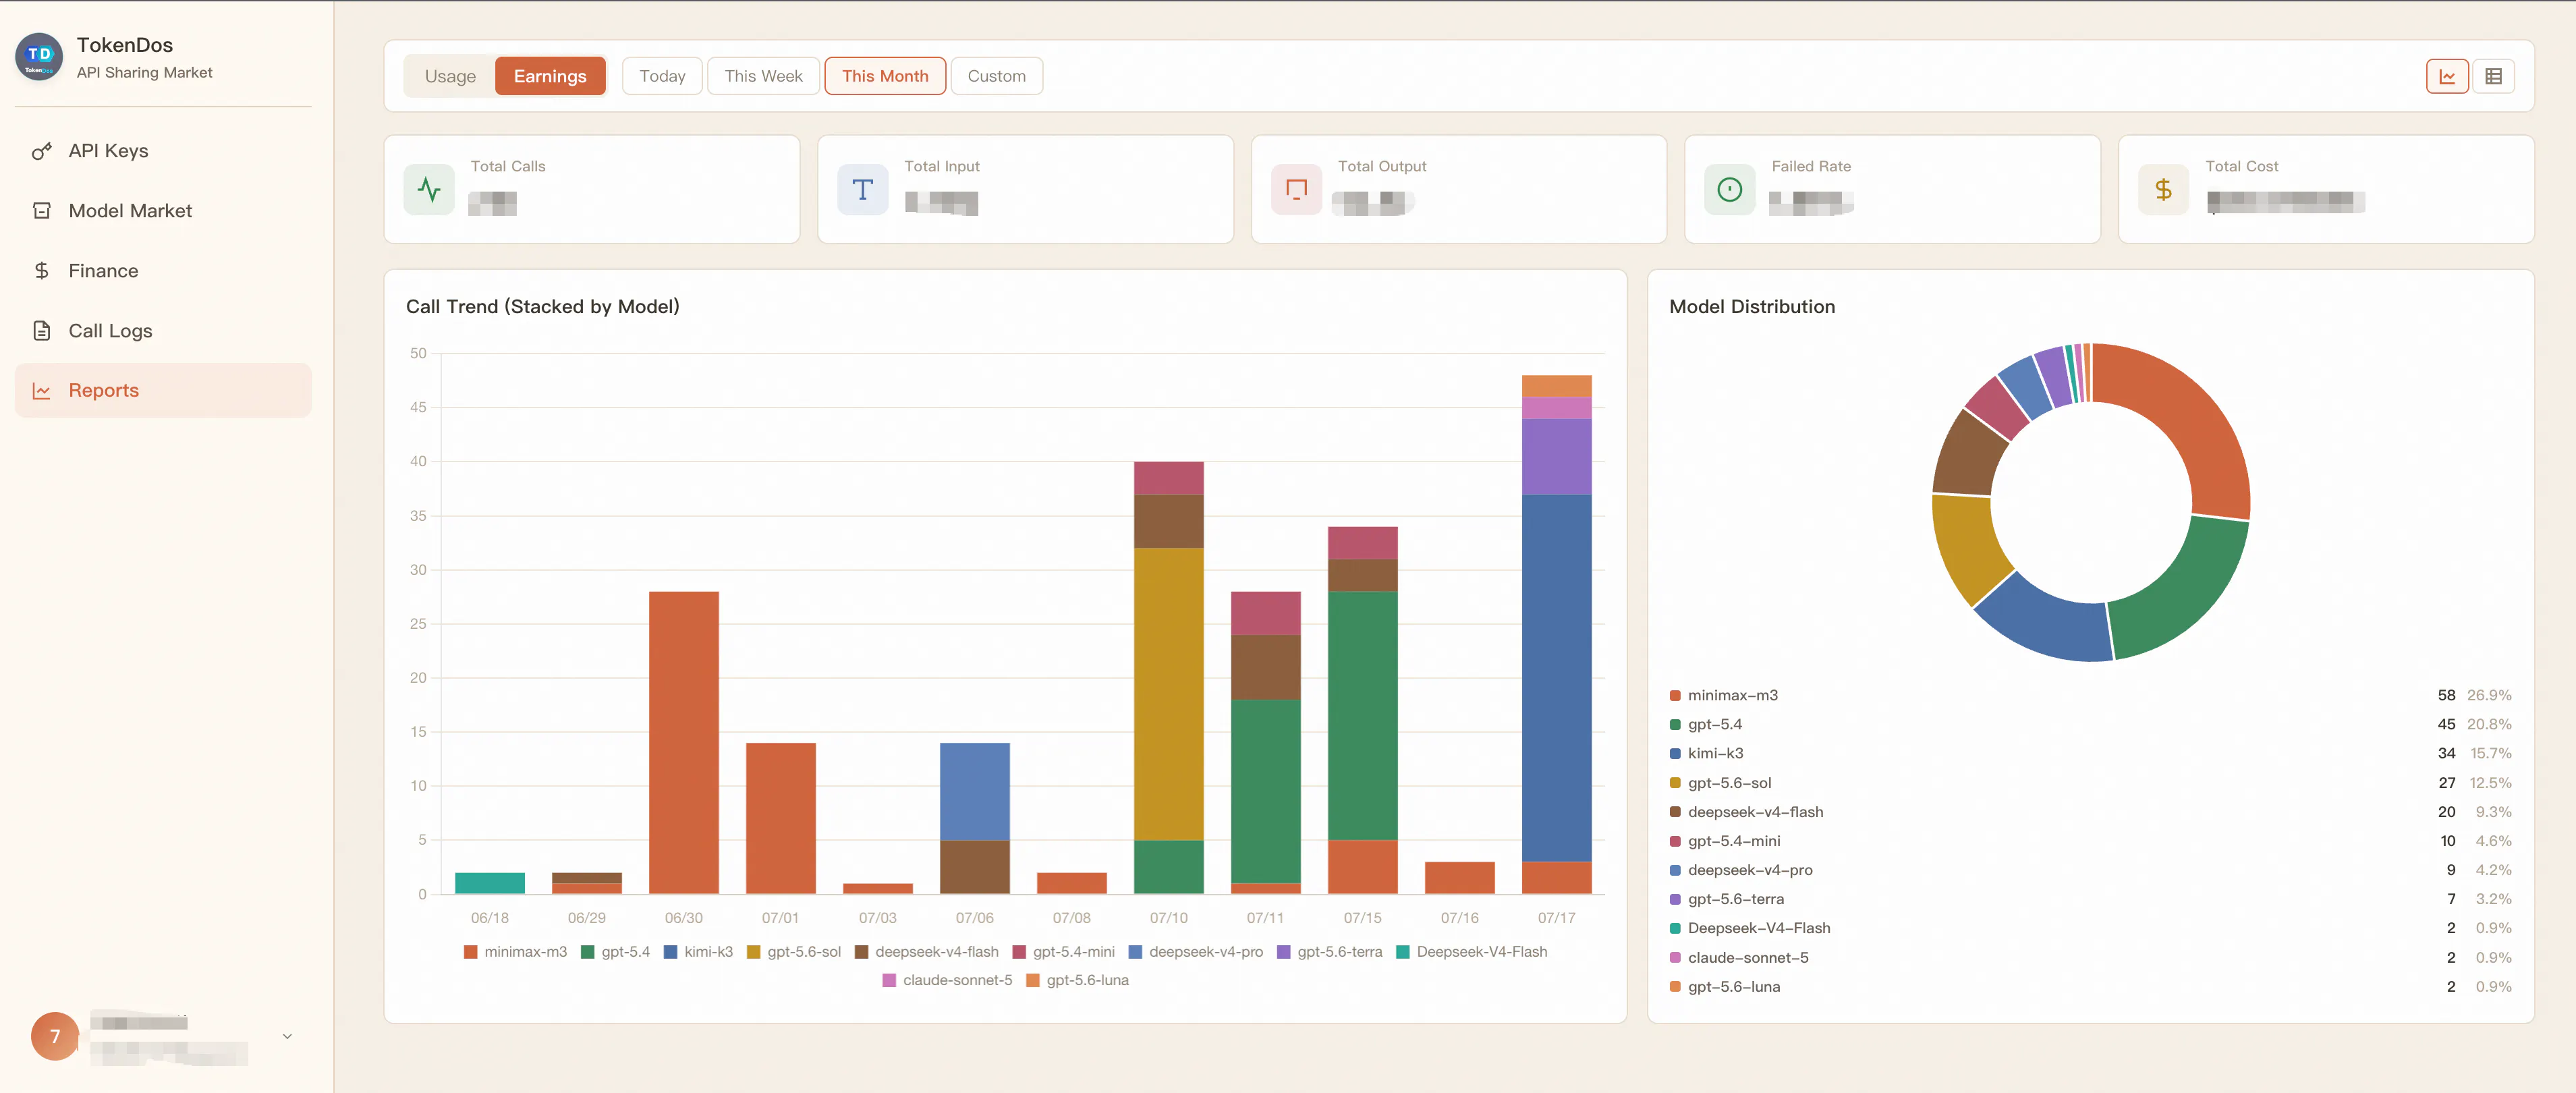Click the 26.9% value for minimax-m3

pos(2489,695)
